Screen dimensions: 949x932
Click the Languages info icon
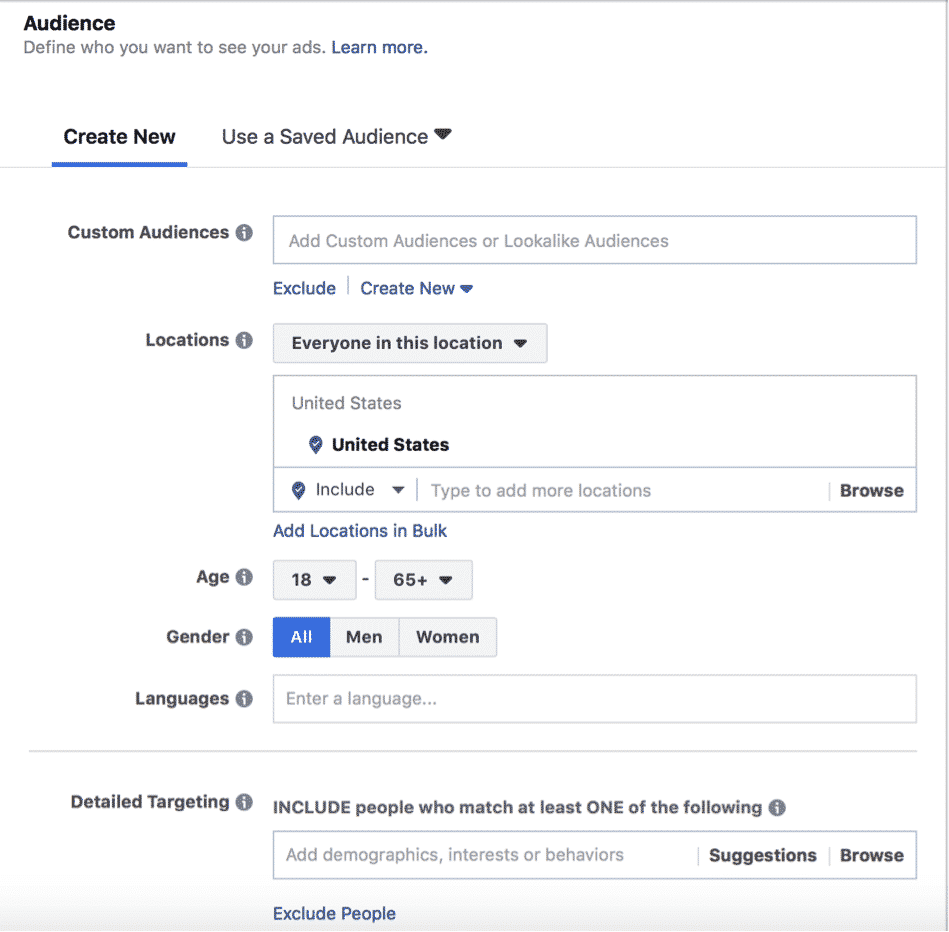click(244, 698)
